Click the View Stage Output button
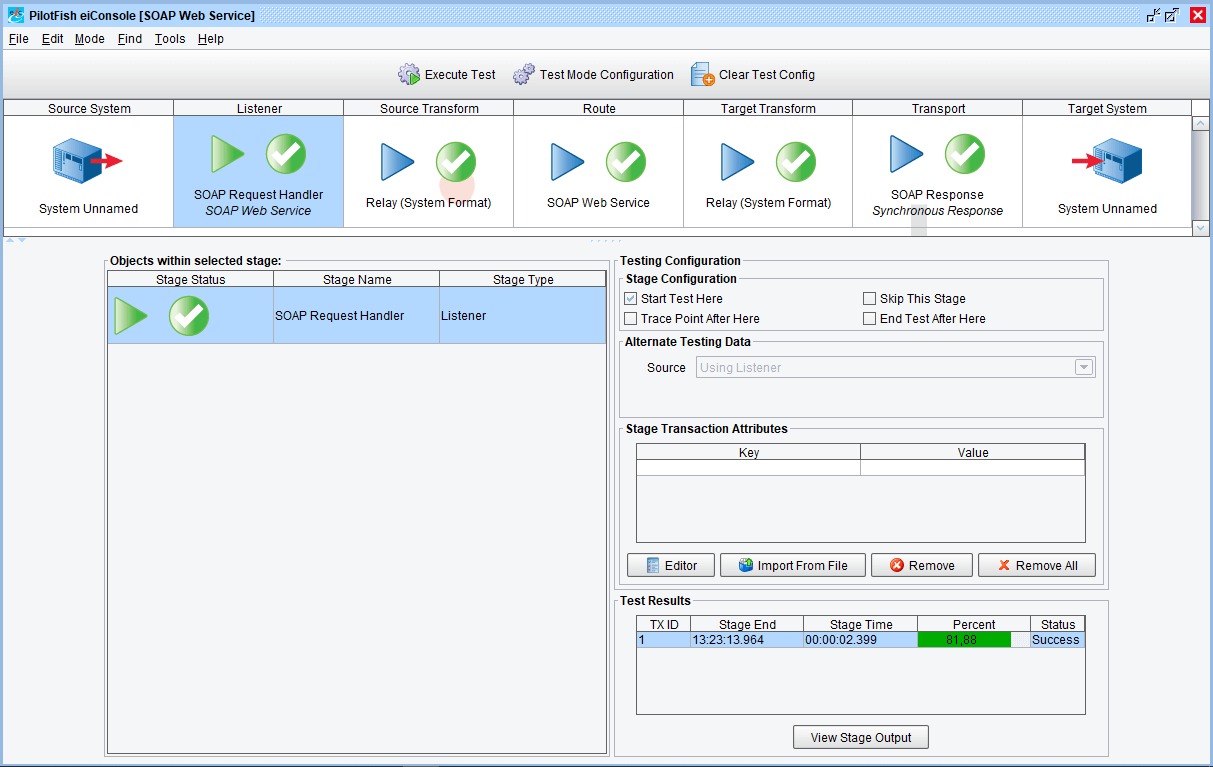The height and width of the screenshot is (767, 1213). [860, 738]
